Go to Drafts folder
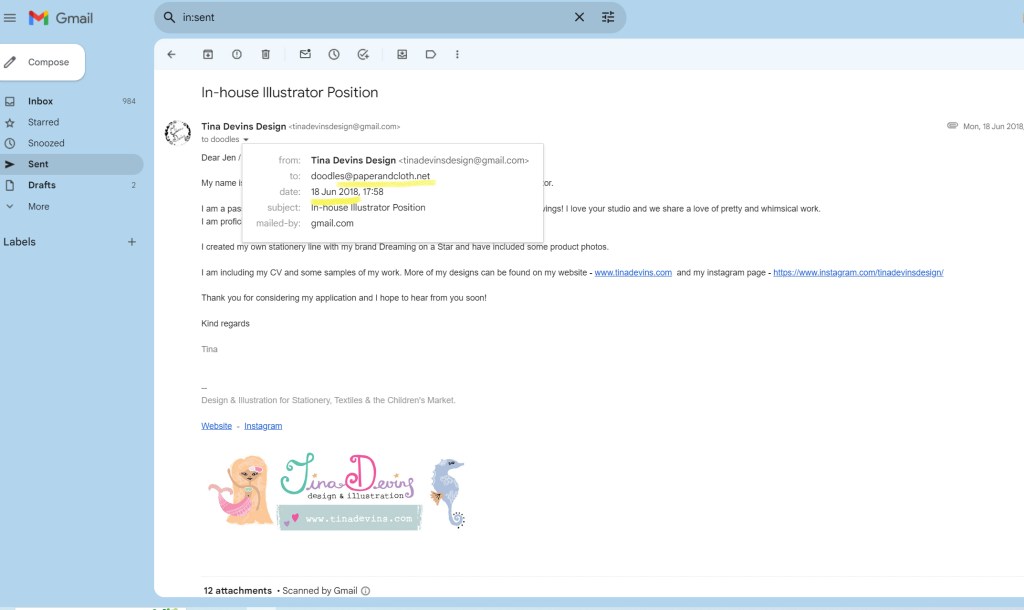Image resolution: width=1024 pixels, height=610 pixels. tap(42, 185)
